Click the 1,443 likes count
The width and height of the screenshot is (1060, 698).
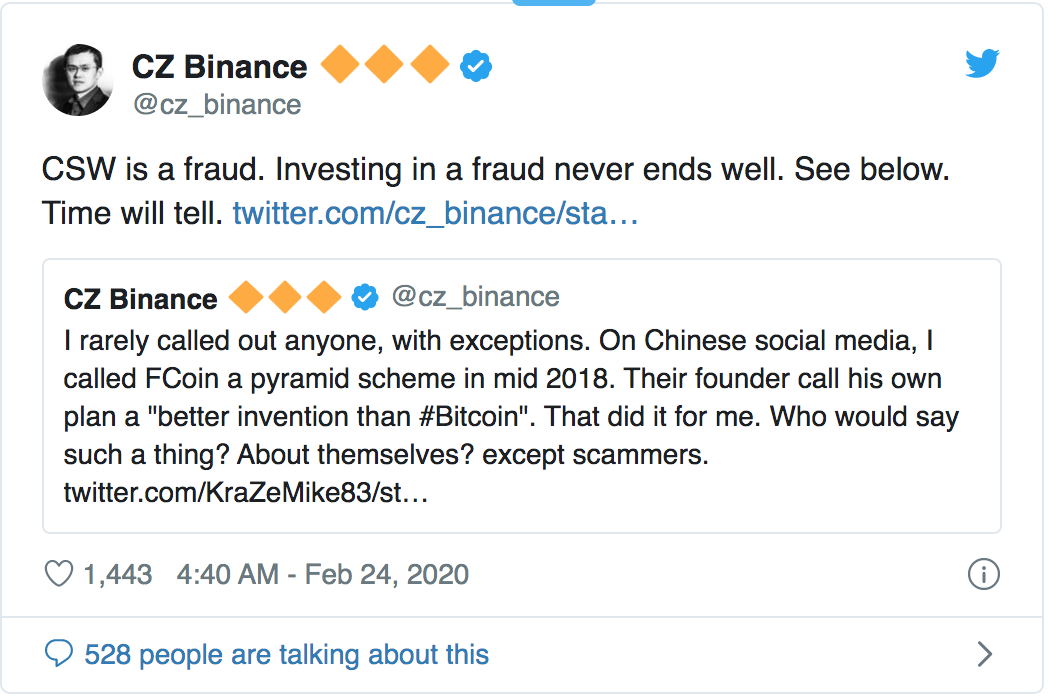tap(117, 574)
